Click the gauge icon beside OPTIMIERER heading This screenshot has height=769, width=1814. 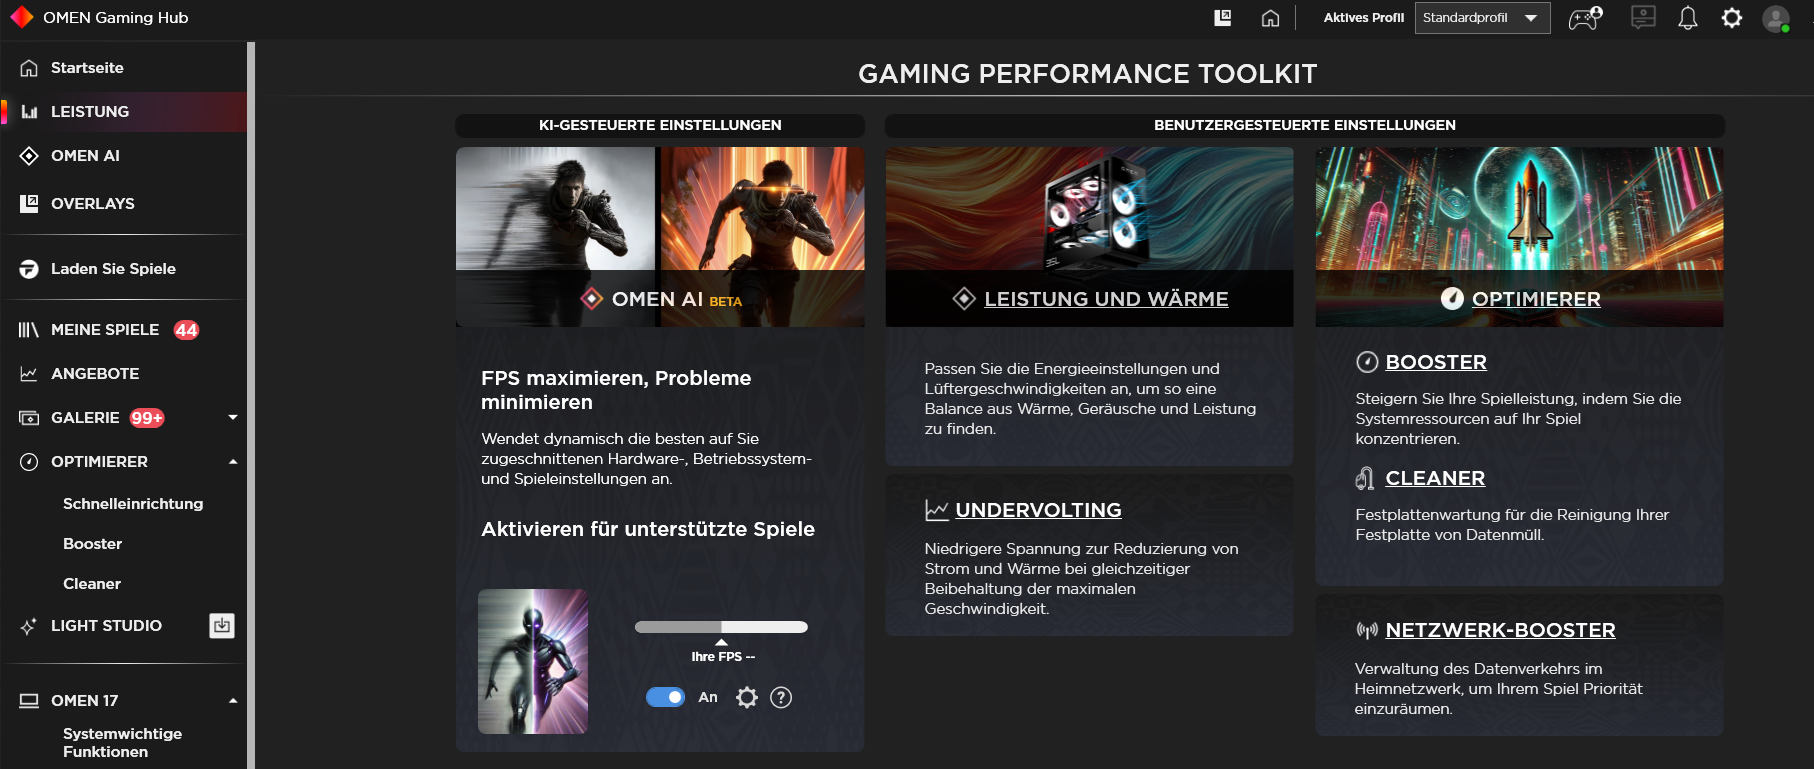1452,299
